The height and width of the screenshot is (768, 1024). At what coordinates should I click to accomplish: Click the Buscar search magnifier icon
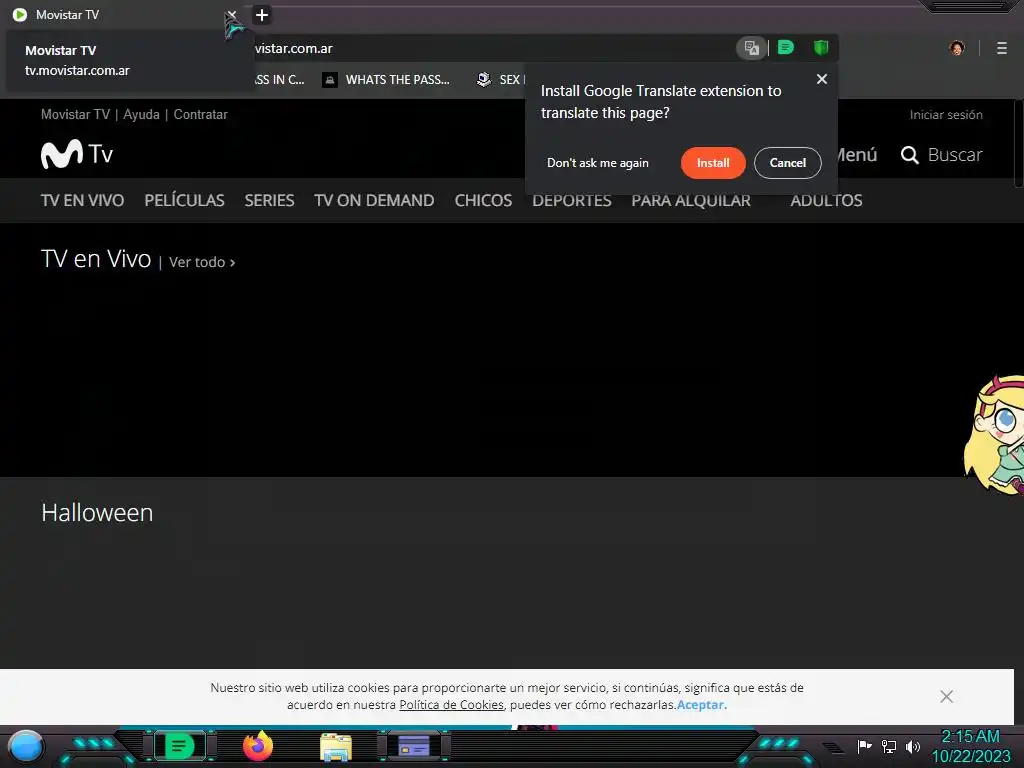pyautogui.click(x=910, y=155)
